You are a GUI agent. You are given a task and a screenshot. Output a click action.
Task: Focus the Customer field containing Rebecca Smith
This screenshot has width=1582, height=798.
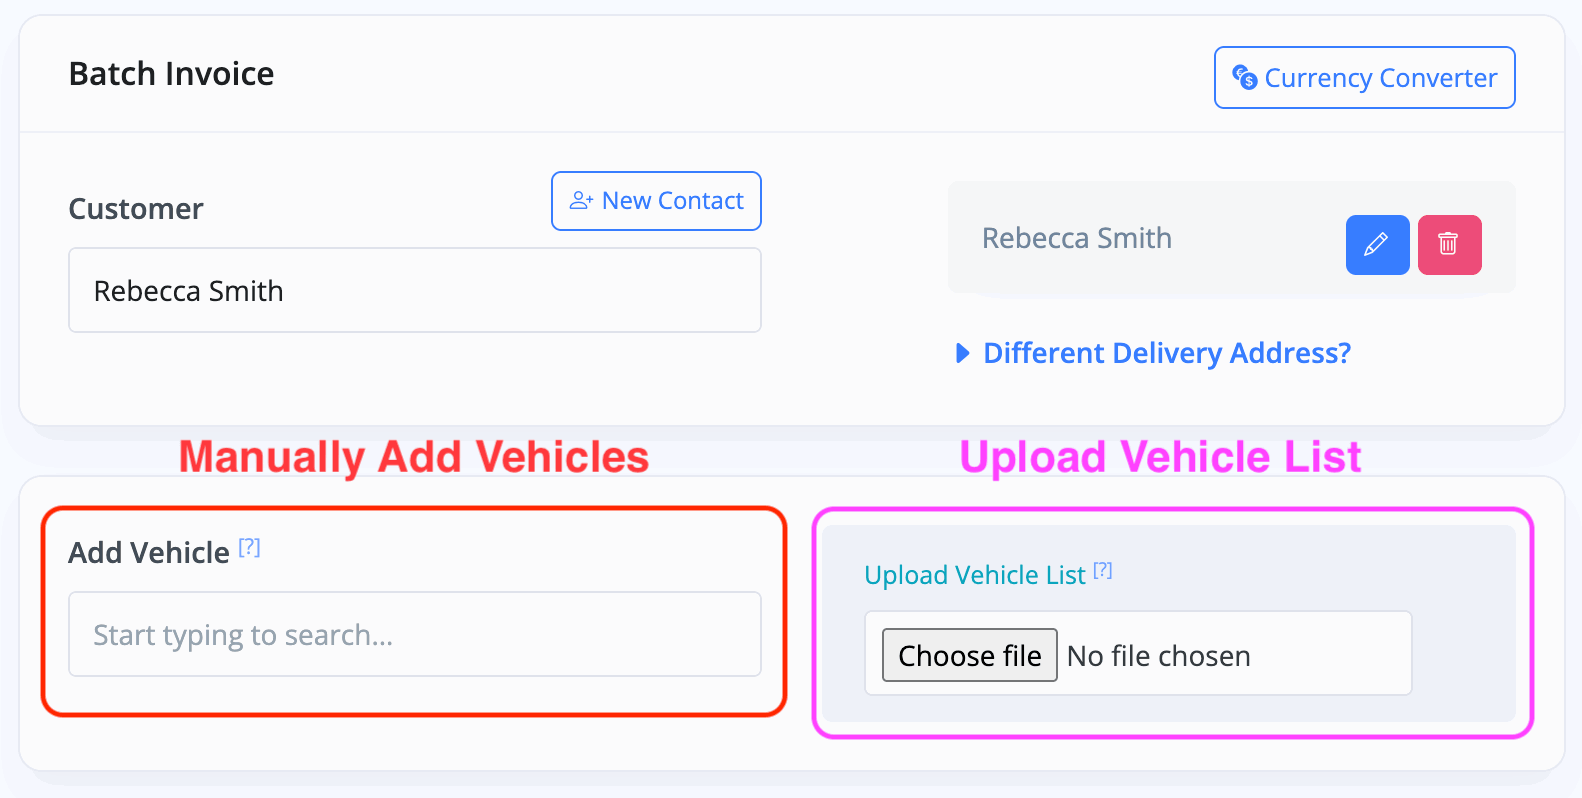(414, 290)
